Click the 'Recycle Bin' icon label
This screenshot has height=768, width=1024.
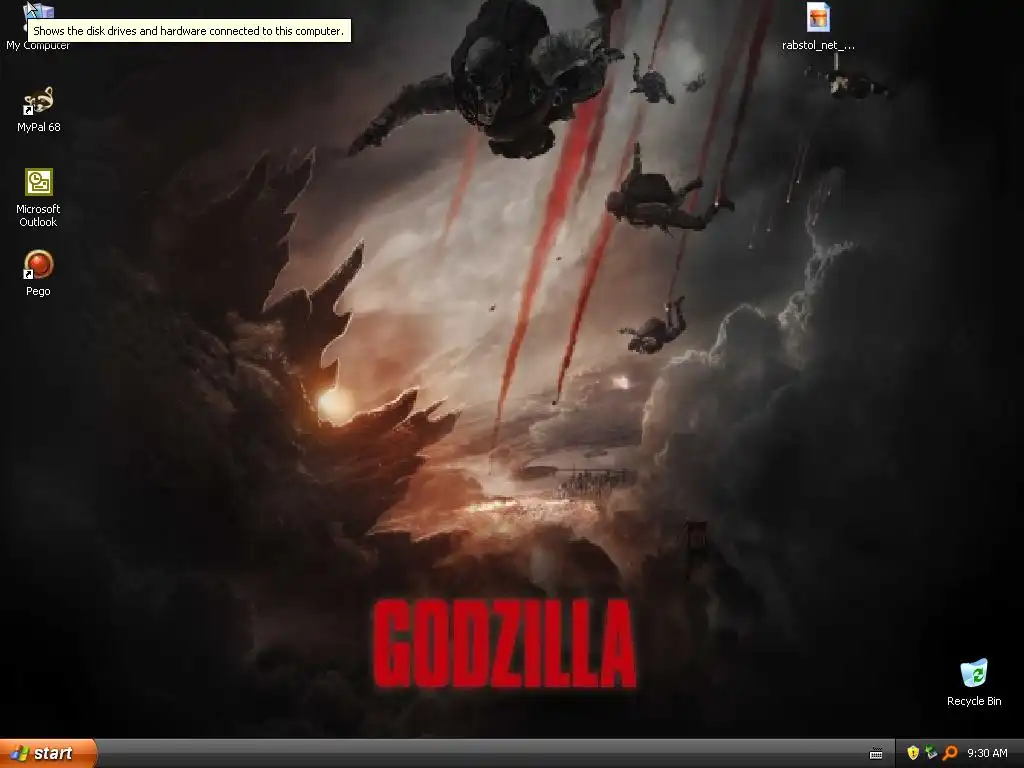974,701
